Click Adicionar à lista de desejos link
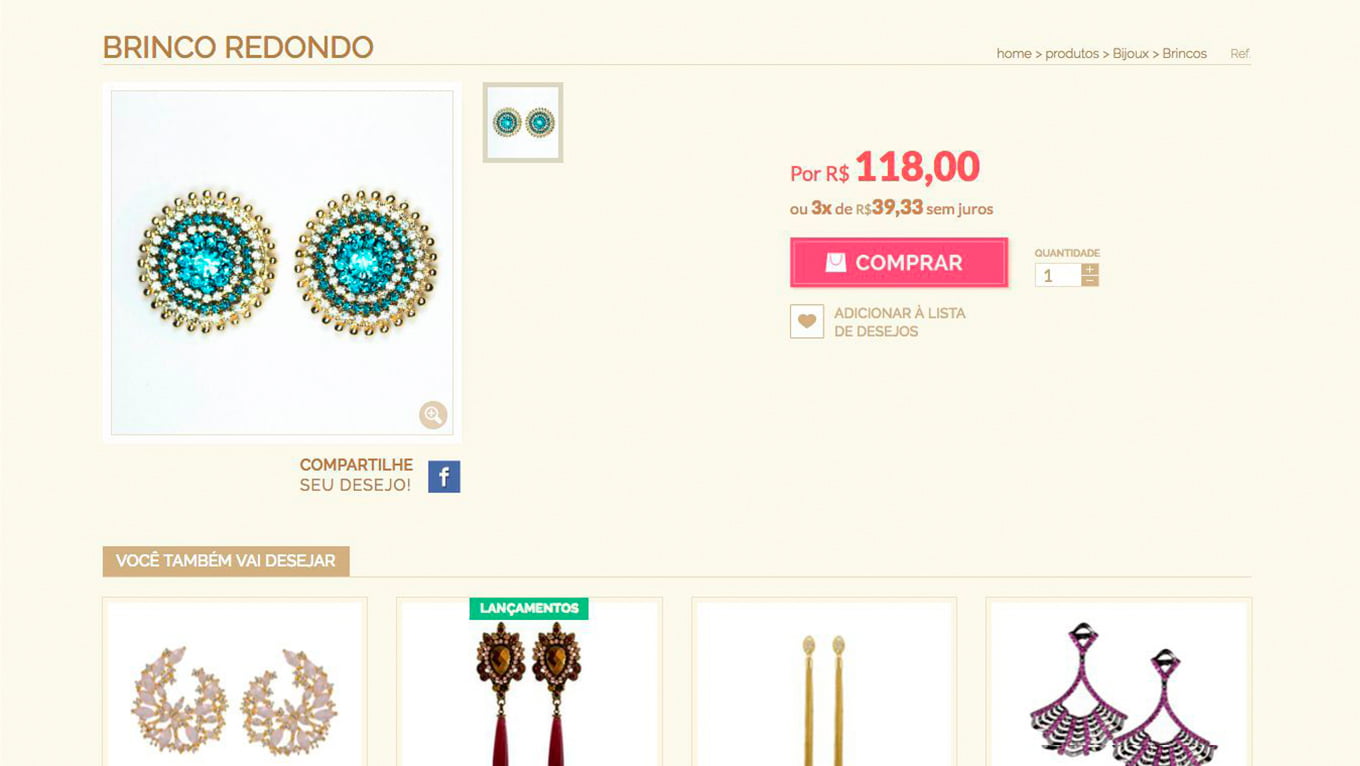Viewport: 1360px width, 766px height. [x=900, y=322]
